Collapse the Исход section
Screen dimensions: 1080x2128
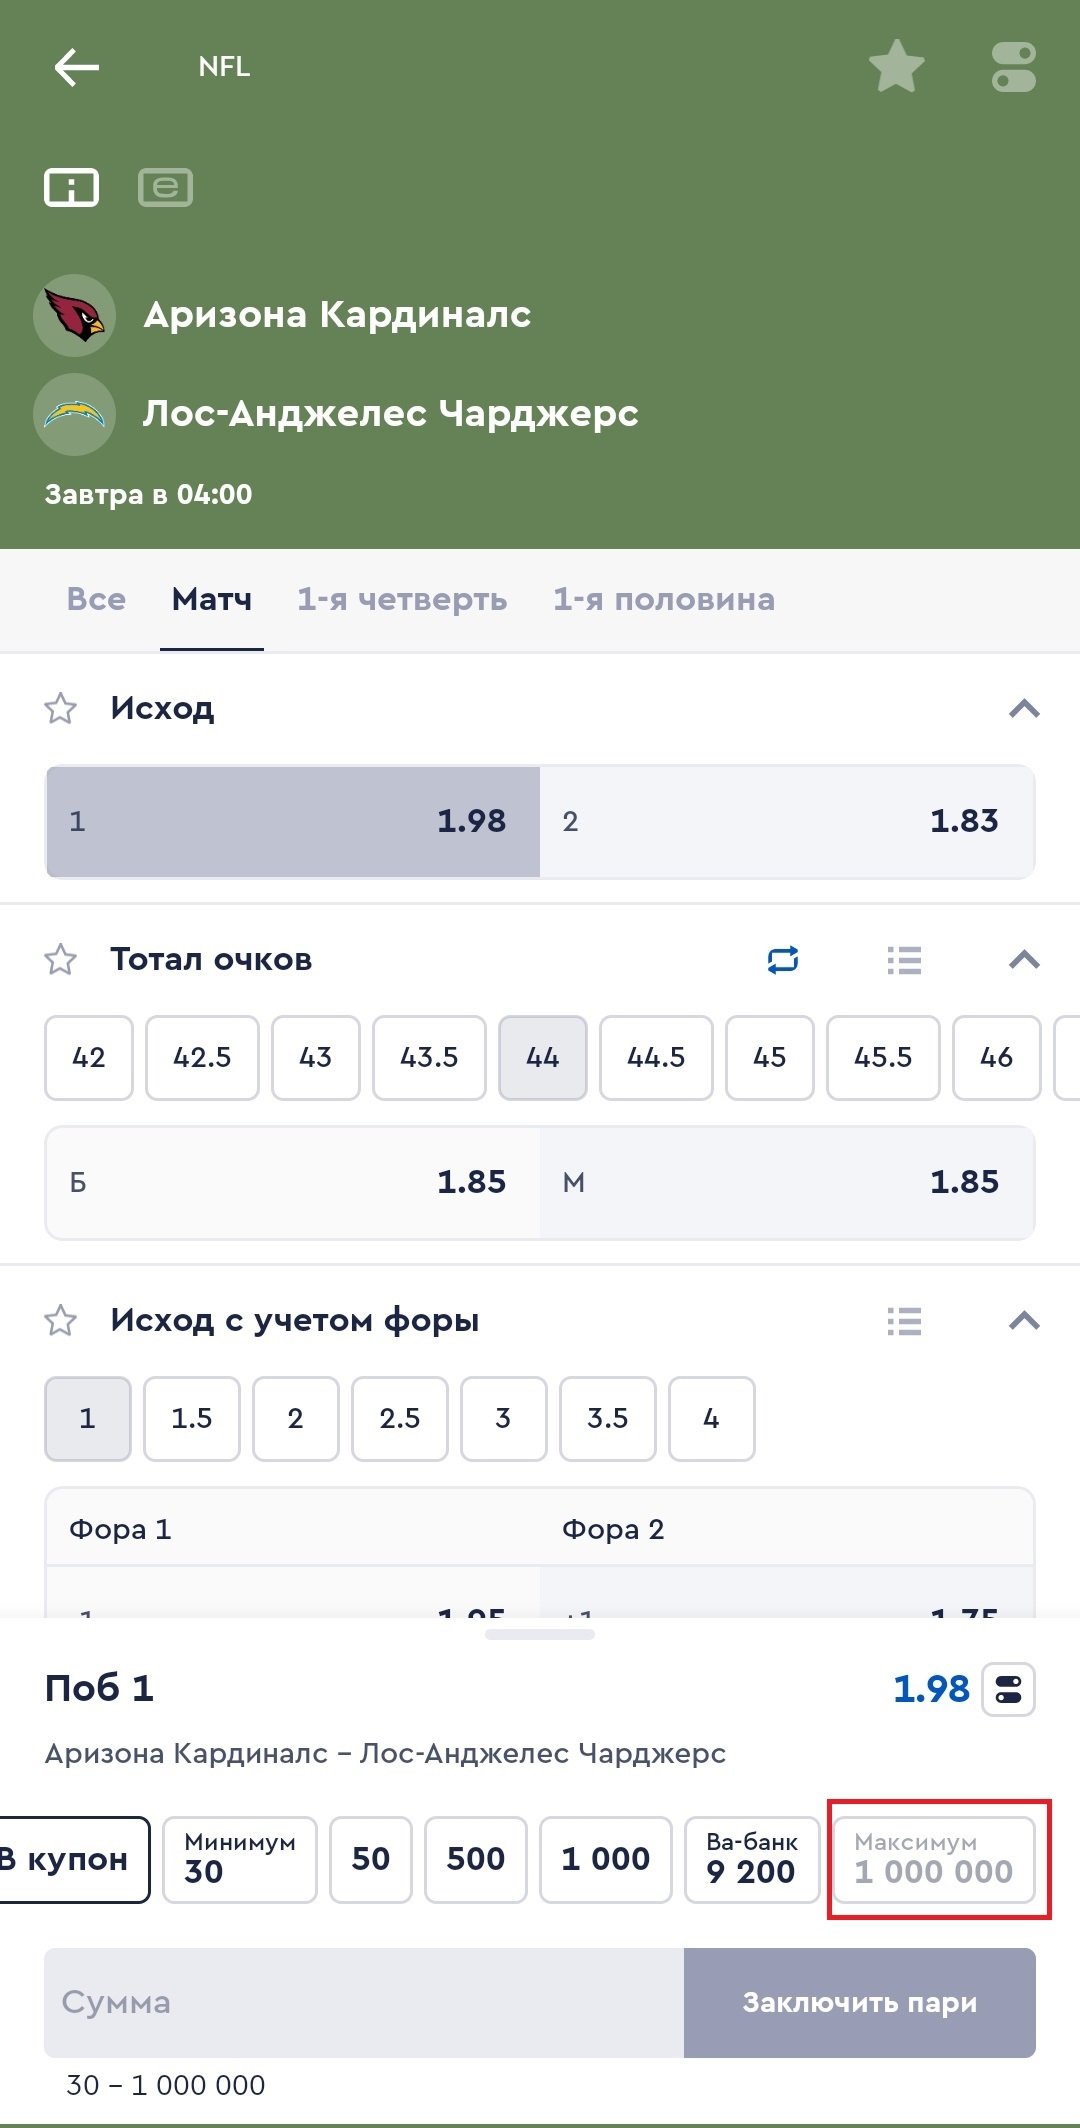[x=1024, y=709]
